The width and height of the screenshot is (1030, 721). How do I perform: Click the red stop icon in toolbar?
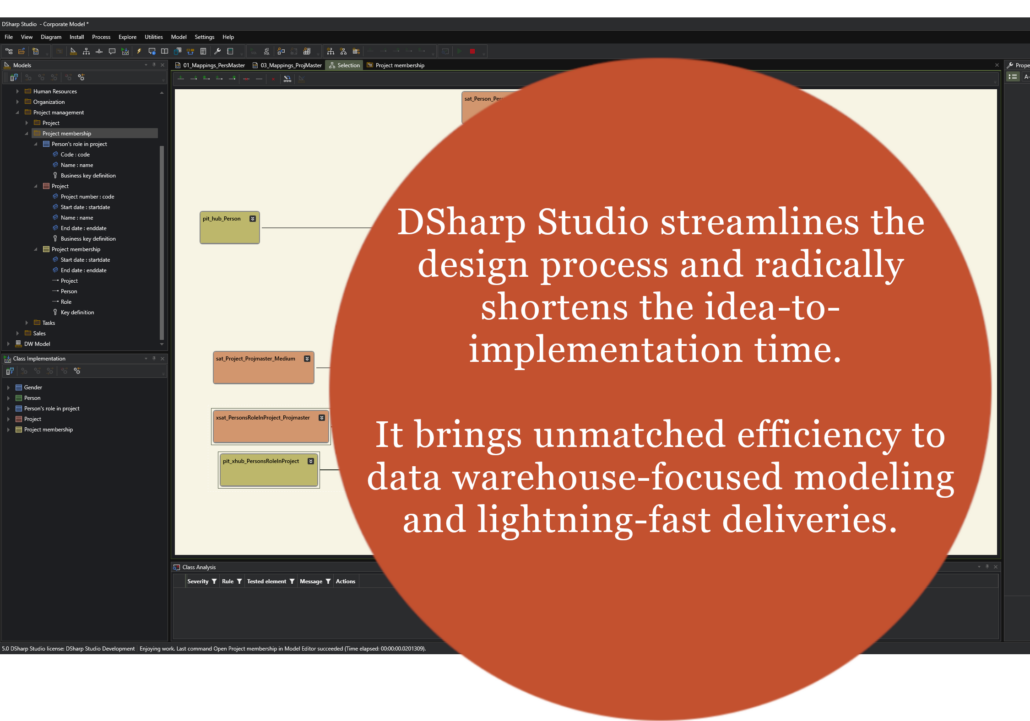click(472, 51)
